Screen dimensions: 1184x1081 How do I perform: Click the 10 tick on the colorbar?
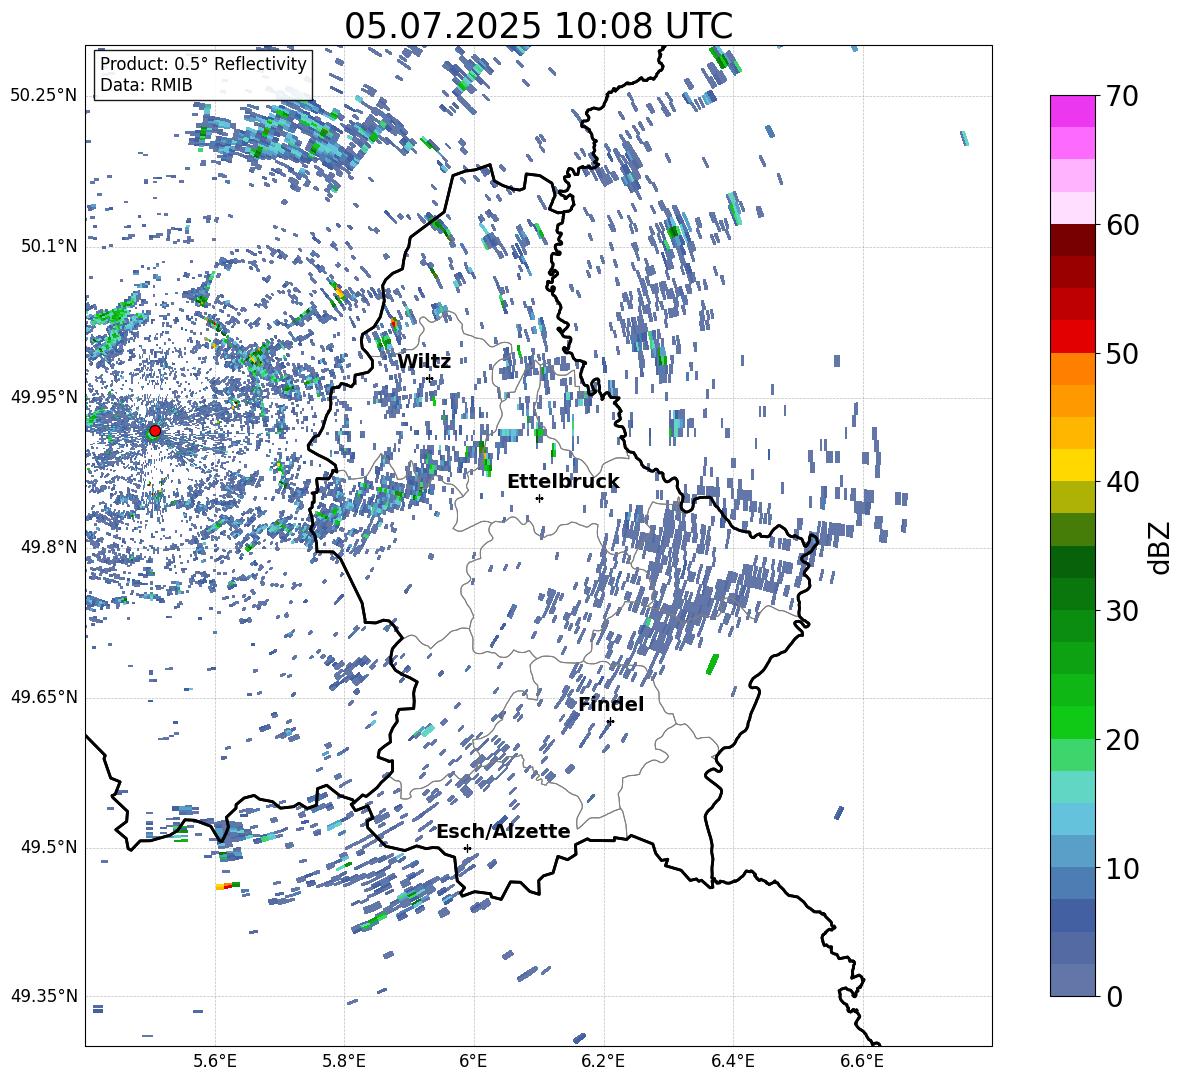(x=1122, y=868)
